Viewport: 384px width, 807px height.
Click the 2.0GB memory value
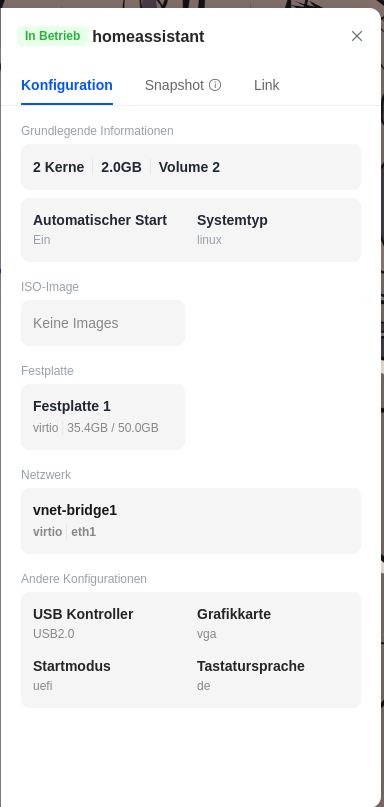click(x=121, y=167)
